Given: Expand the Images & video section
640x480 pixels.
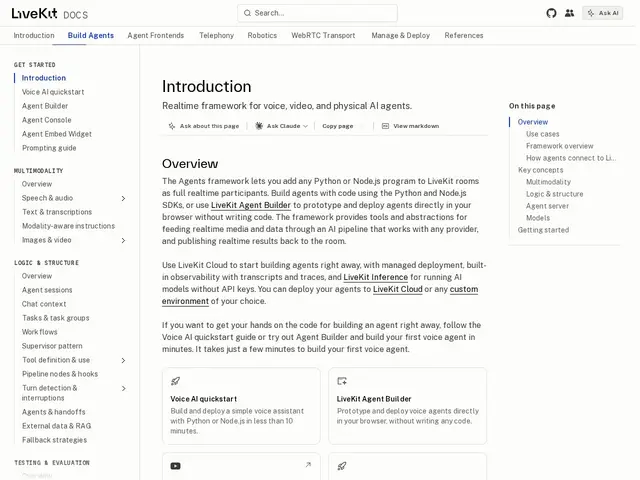Looking at the screenshot, I should (123, 240).
